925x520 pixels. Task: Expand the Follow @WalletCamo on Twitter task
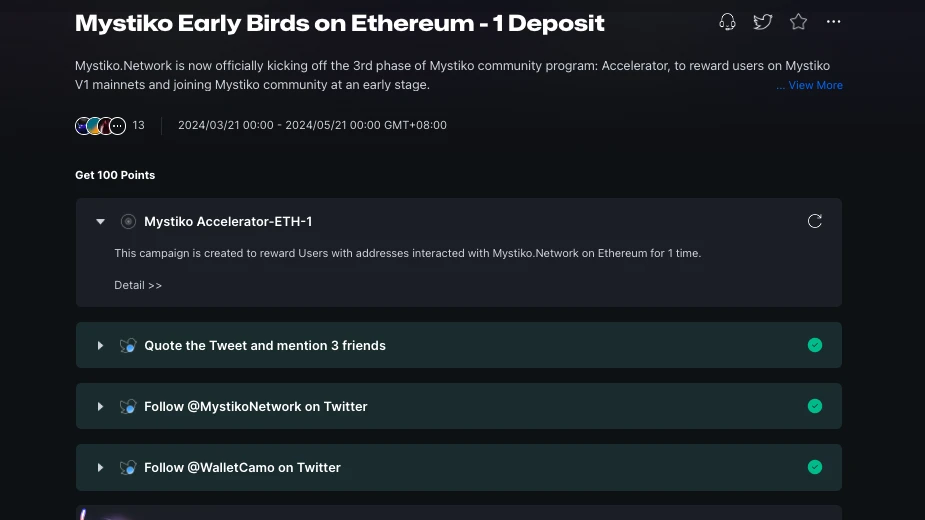coord(100,467)
